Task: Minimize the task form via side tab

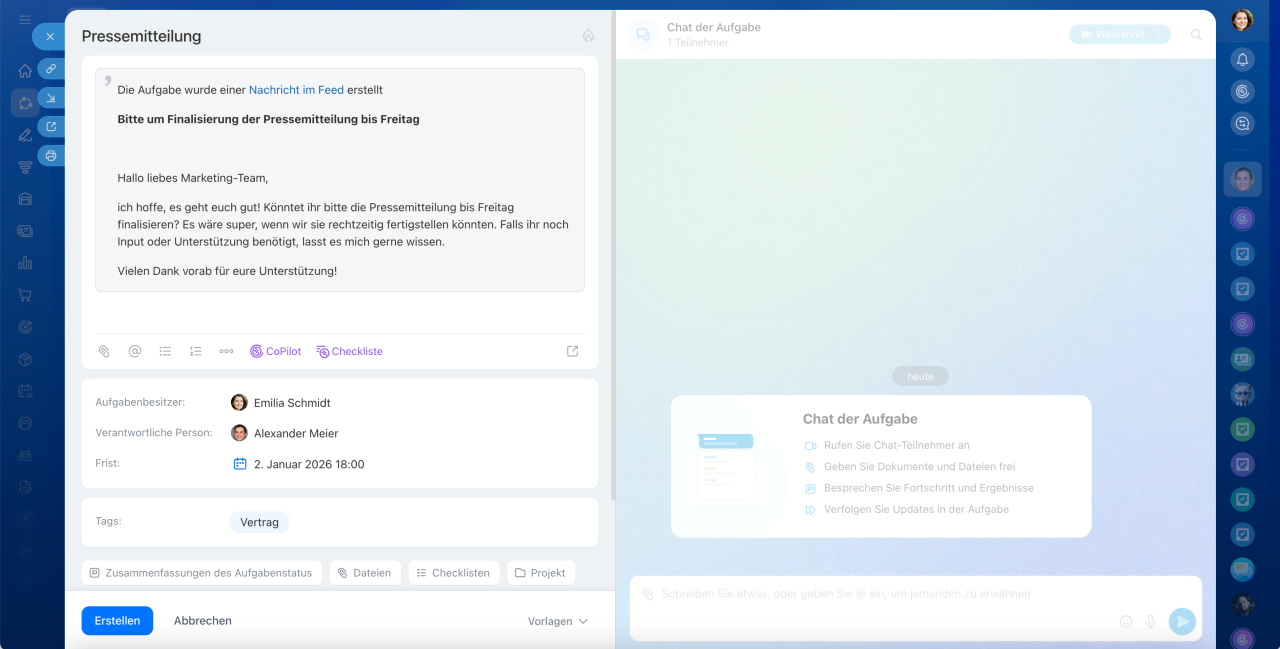Action: (x=51, y=98)
